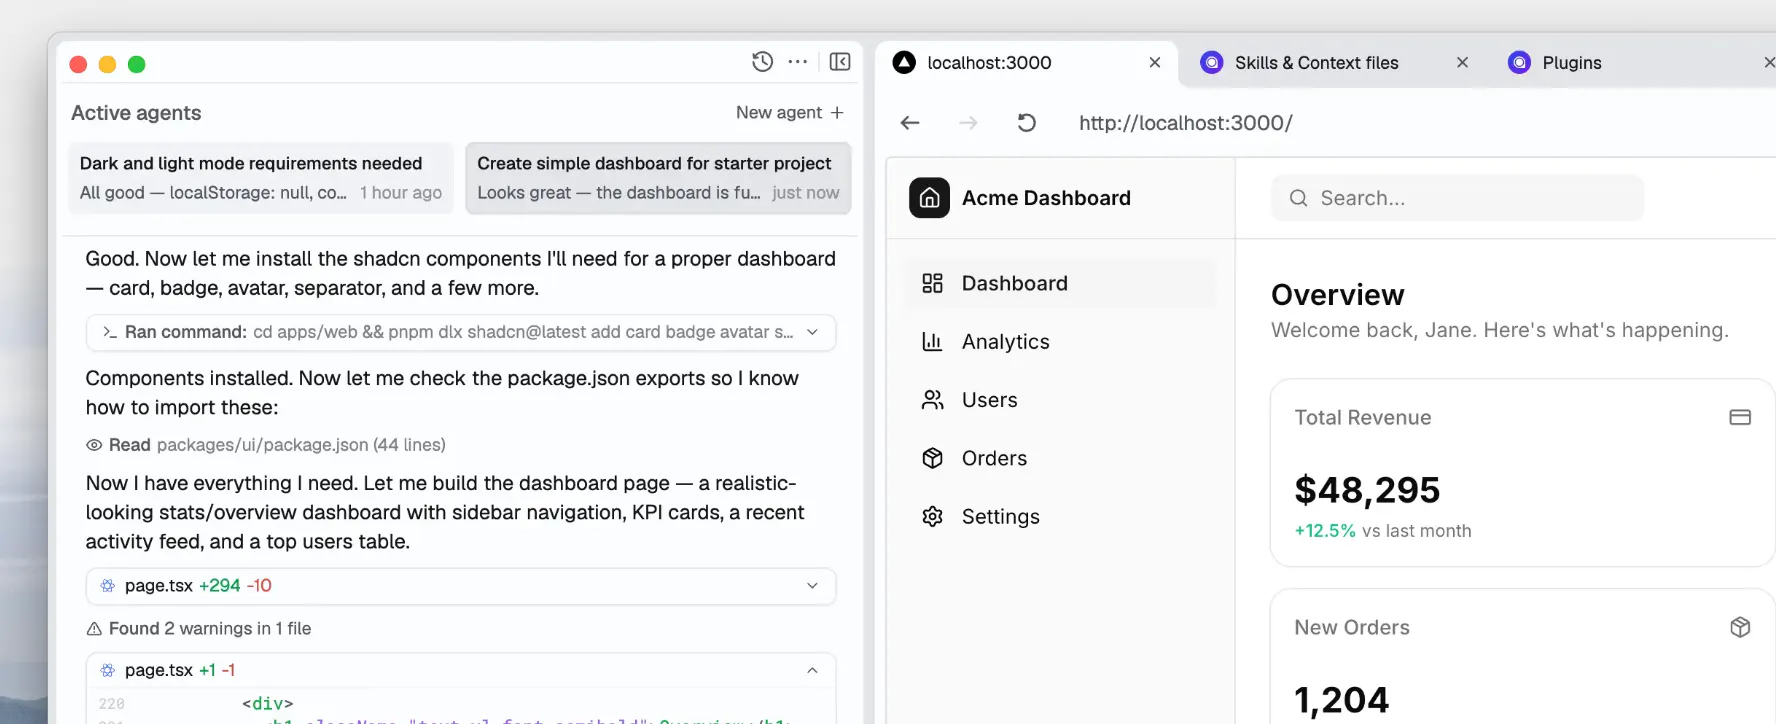The height and width of the screenshot is (724, 1776).
Task: Select Dark and light mode requirements agent
Action: coord(261,178)
